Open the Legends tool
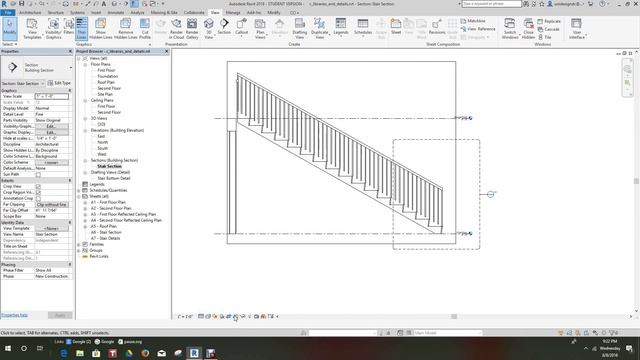The height and width of the screenshot is (360, 640). (x=340, y=27)
